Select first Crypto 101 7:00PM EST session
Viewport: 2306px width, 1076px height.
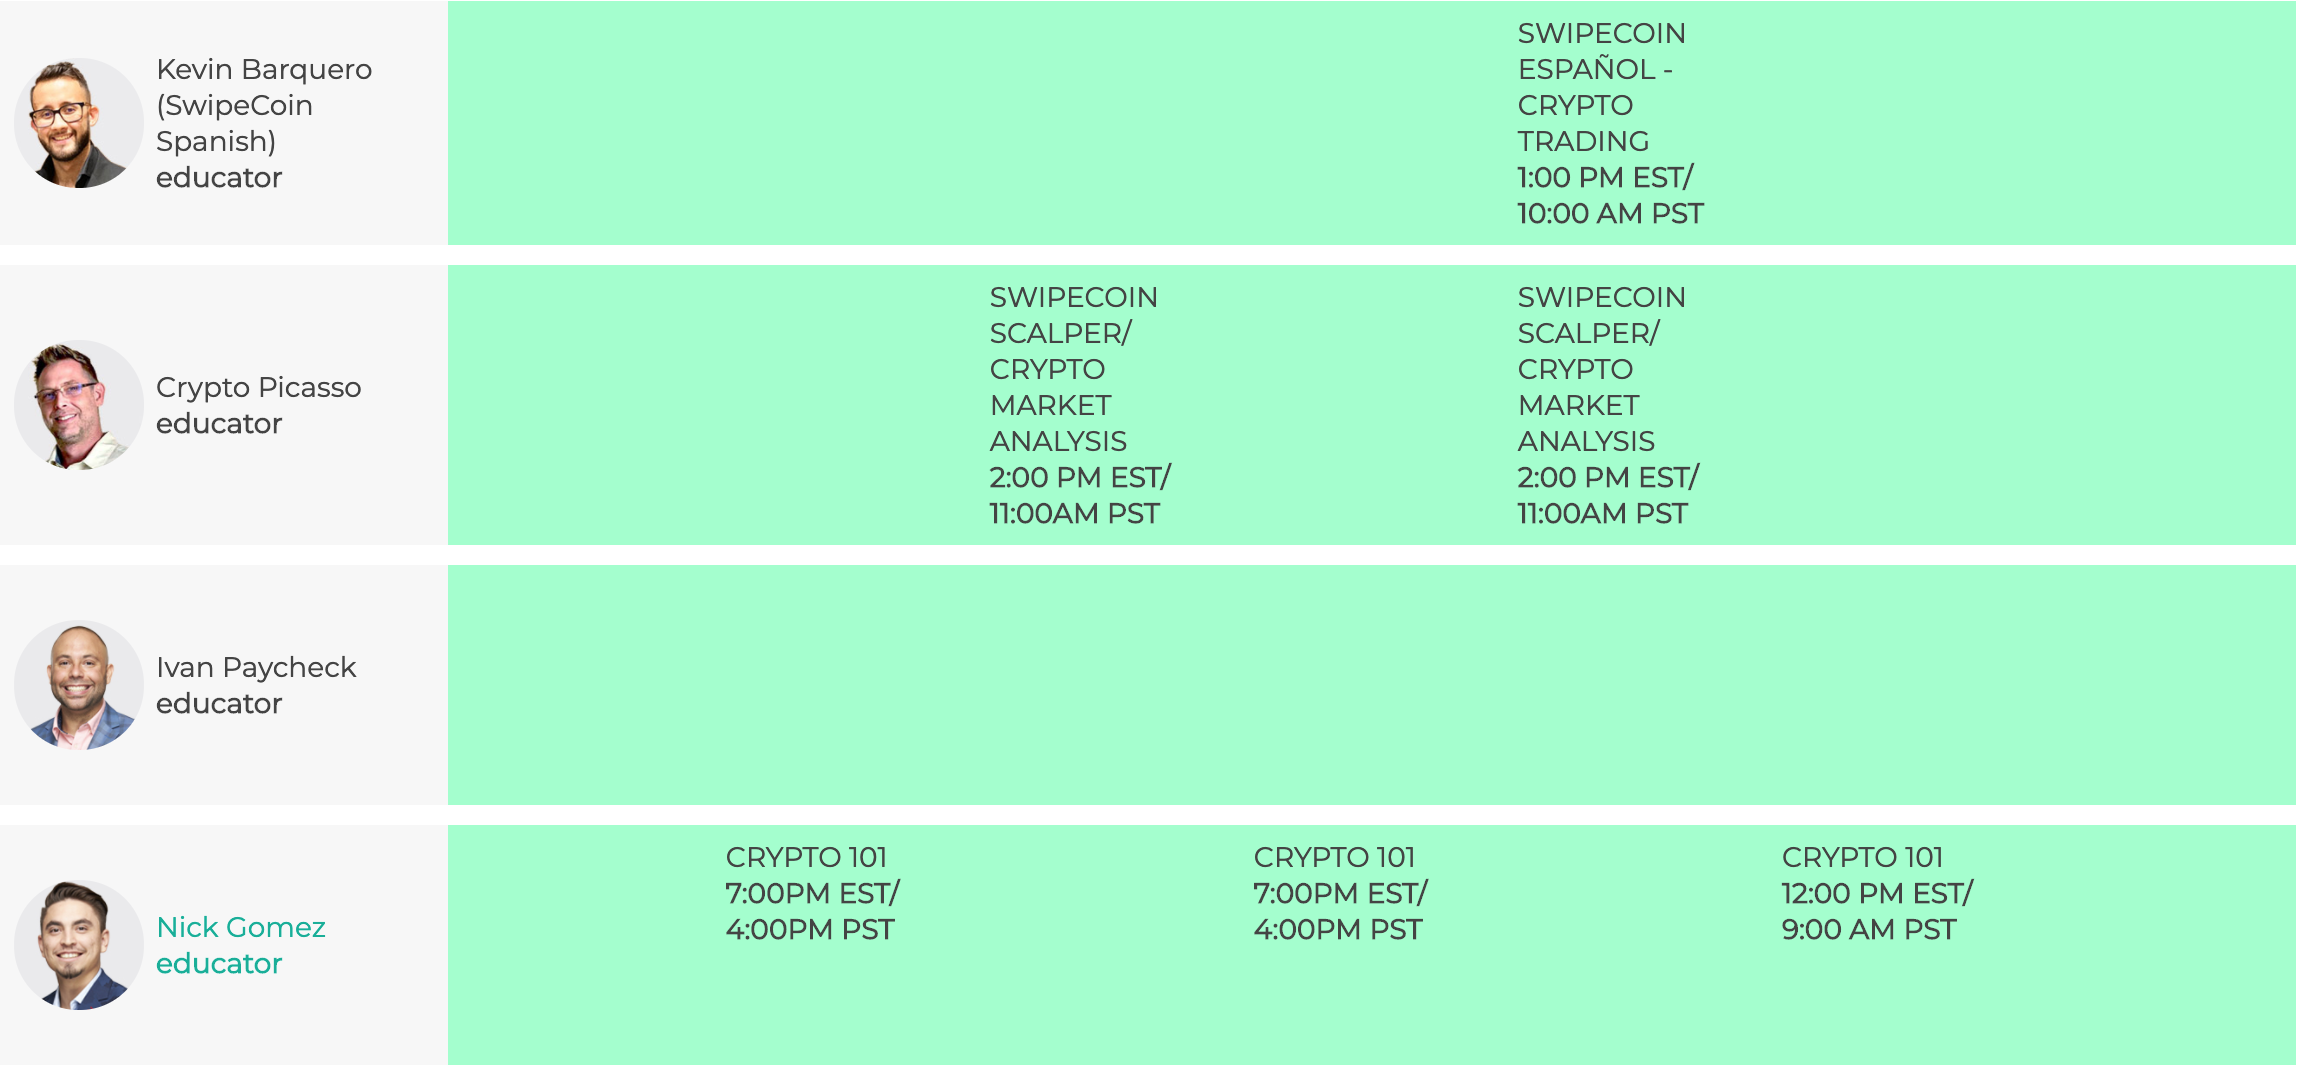tap(813, 893)
